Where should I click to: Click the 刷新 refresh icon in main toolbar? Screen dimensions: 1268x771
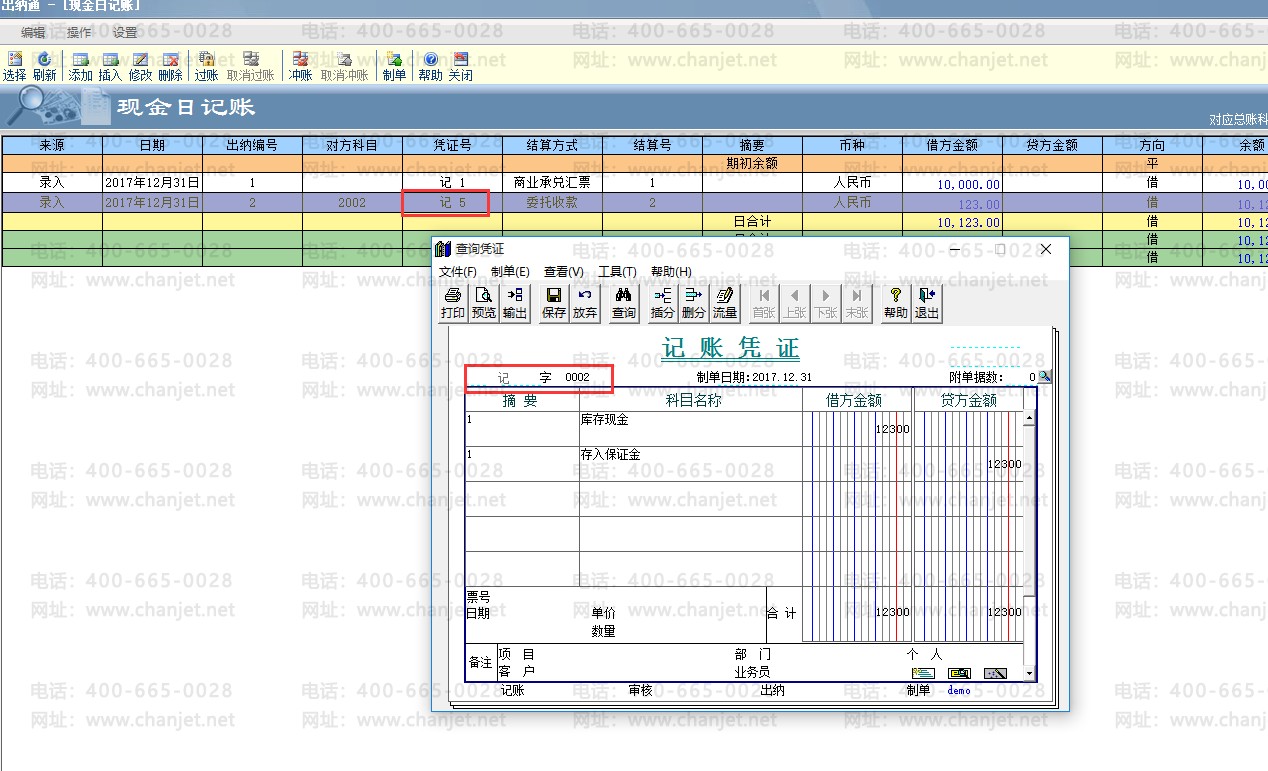tap(44, 67)
